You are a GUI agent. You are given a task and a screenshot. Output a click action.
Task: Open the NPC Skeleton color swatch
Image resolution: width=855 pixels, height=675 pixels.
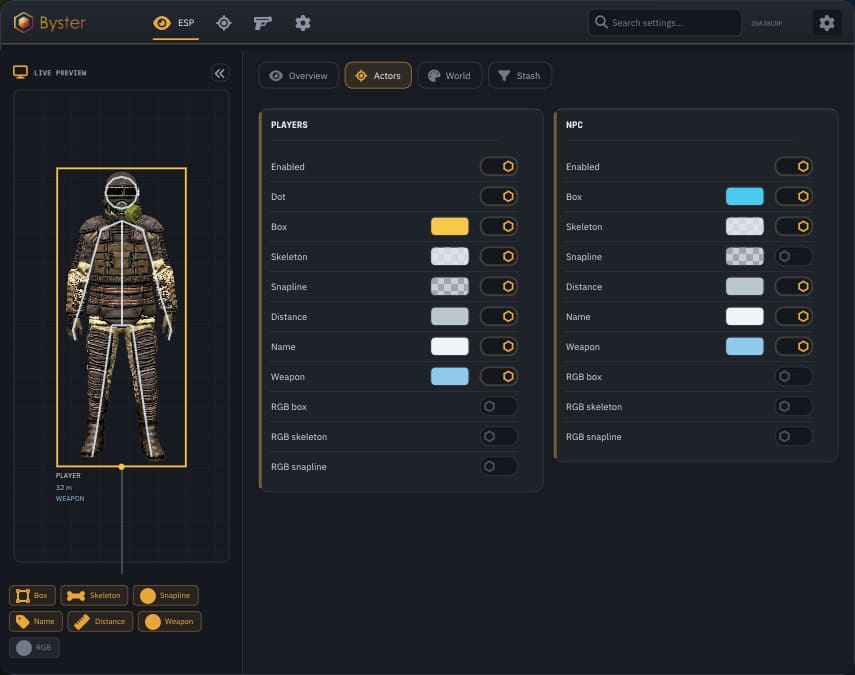click(744, 226)
